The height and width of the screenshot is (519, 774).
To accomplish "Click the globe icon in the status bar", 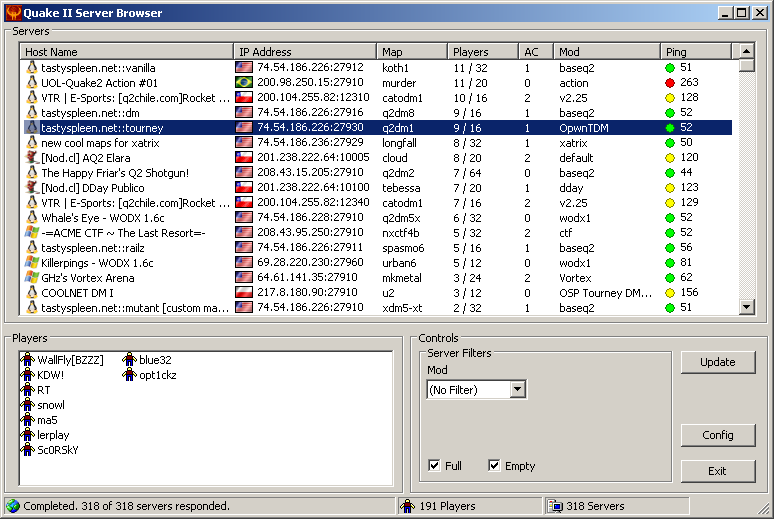I will (13, 506).
